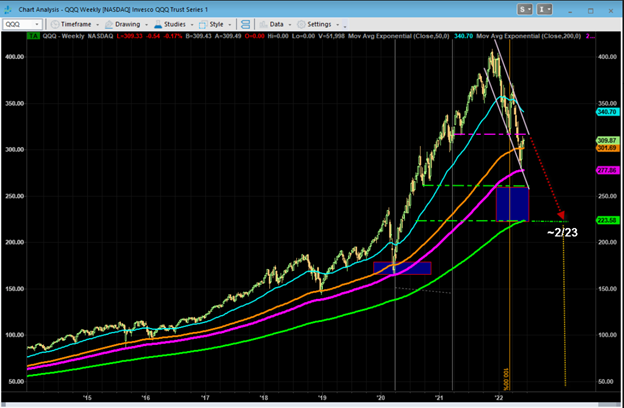Click the Settings gear icon

301,23
